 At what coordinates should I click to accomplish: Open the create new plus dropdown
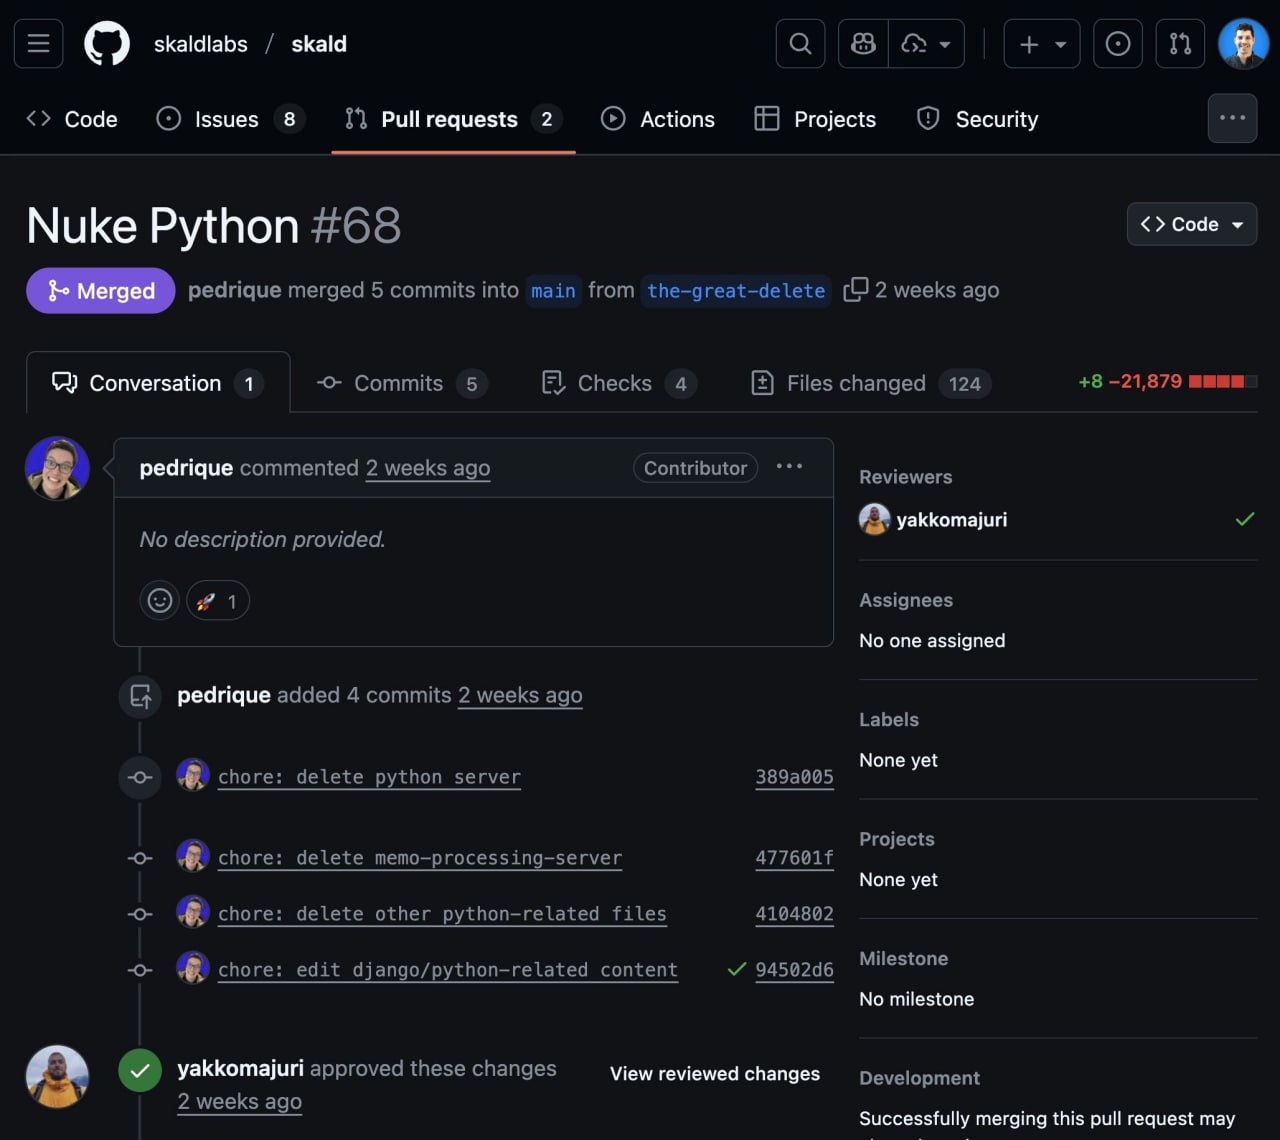click(1041, 44)
